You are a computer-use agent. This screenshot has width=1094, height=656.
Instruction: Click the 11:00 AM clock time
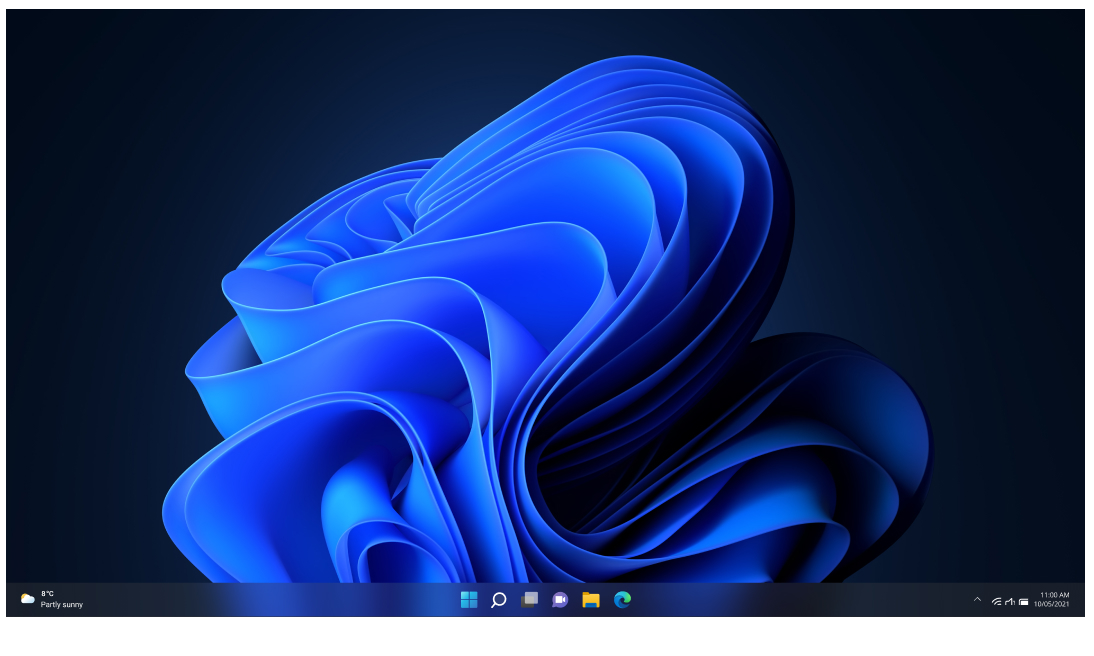[1055, 595]
